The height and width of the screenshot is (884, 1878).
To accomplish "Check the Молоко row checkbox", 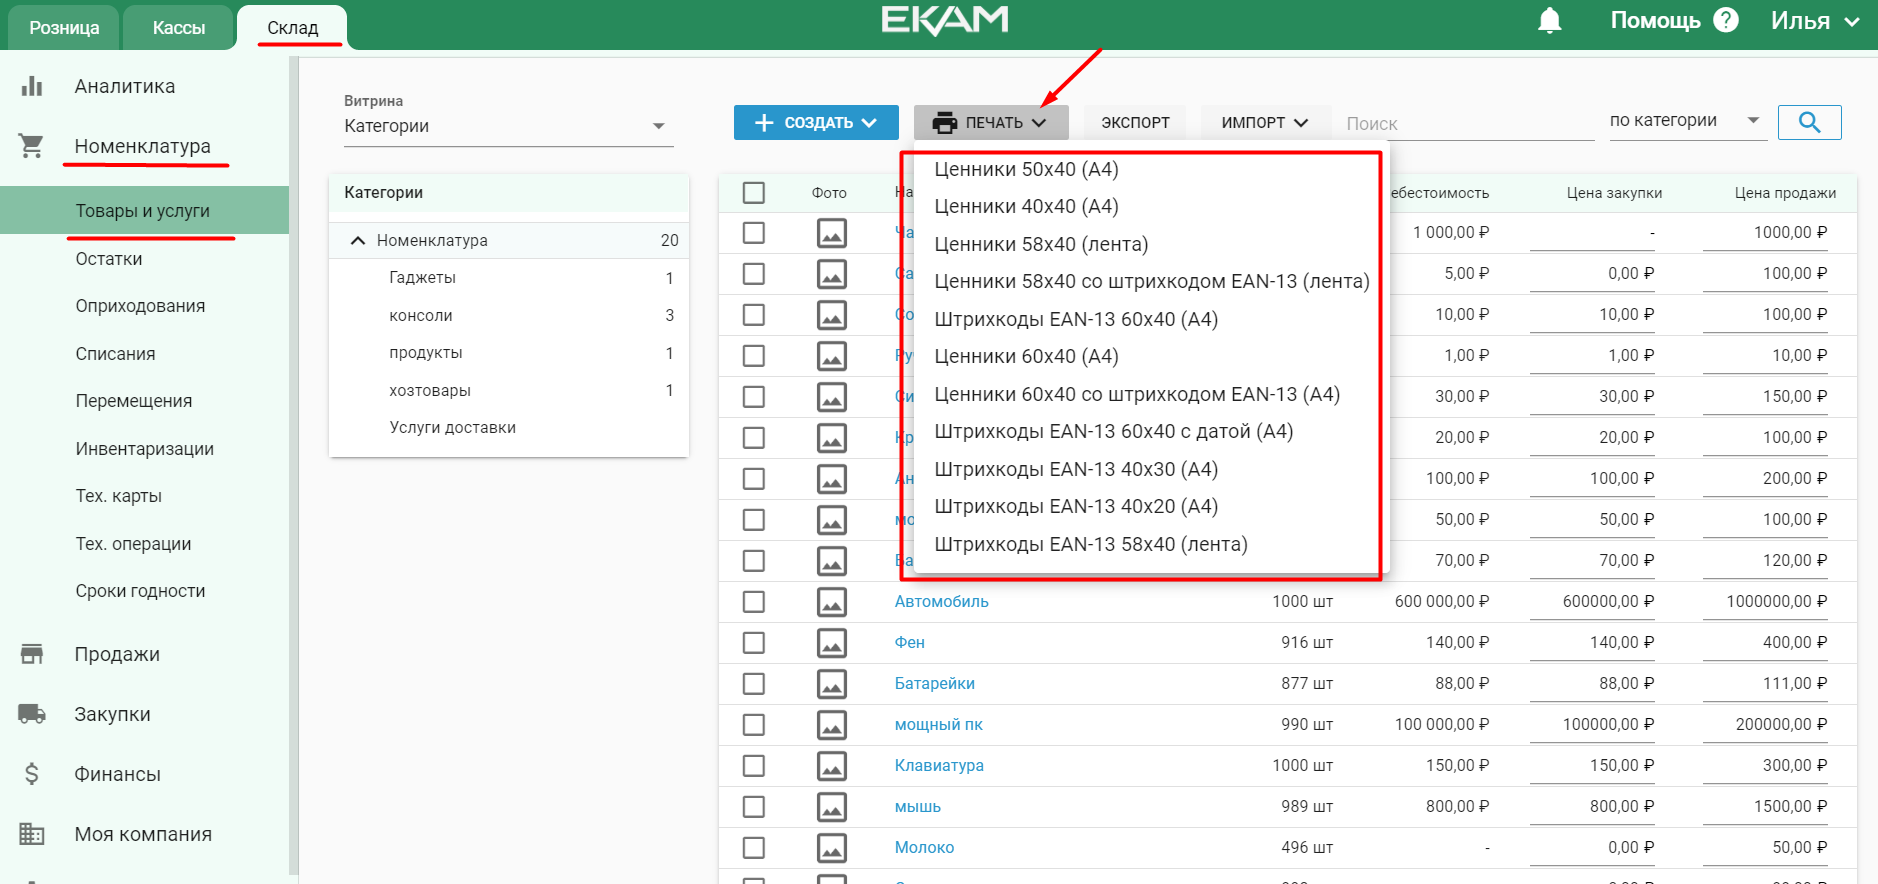I will pos(754,848).
